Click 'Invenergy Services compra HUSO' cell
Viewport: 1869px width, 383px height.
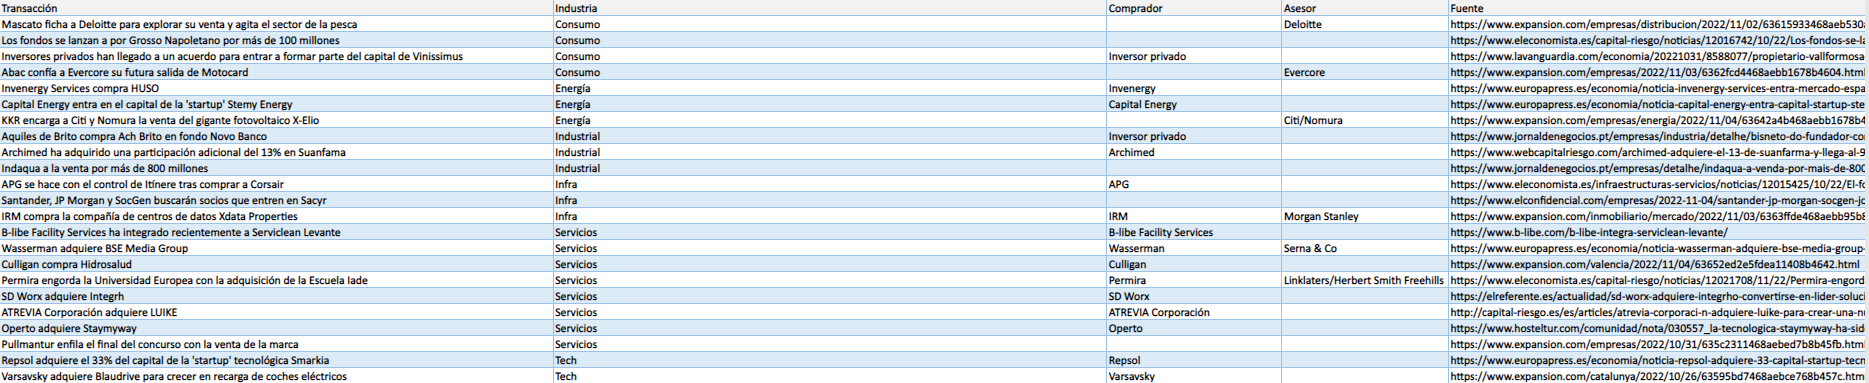coord(277,88)
